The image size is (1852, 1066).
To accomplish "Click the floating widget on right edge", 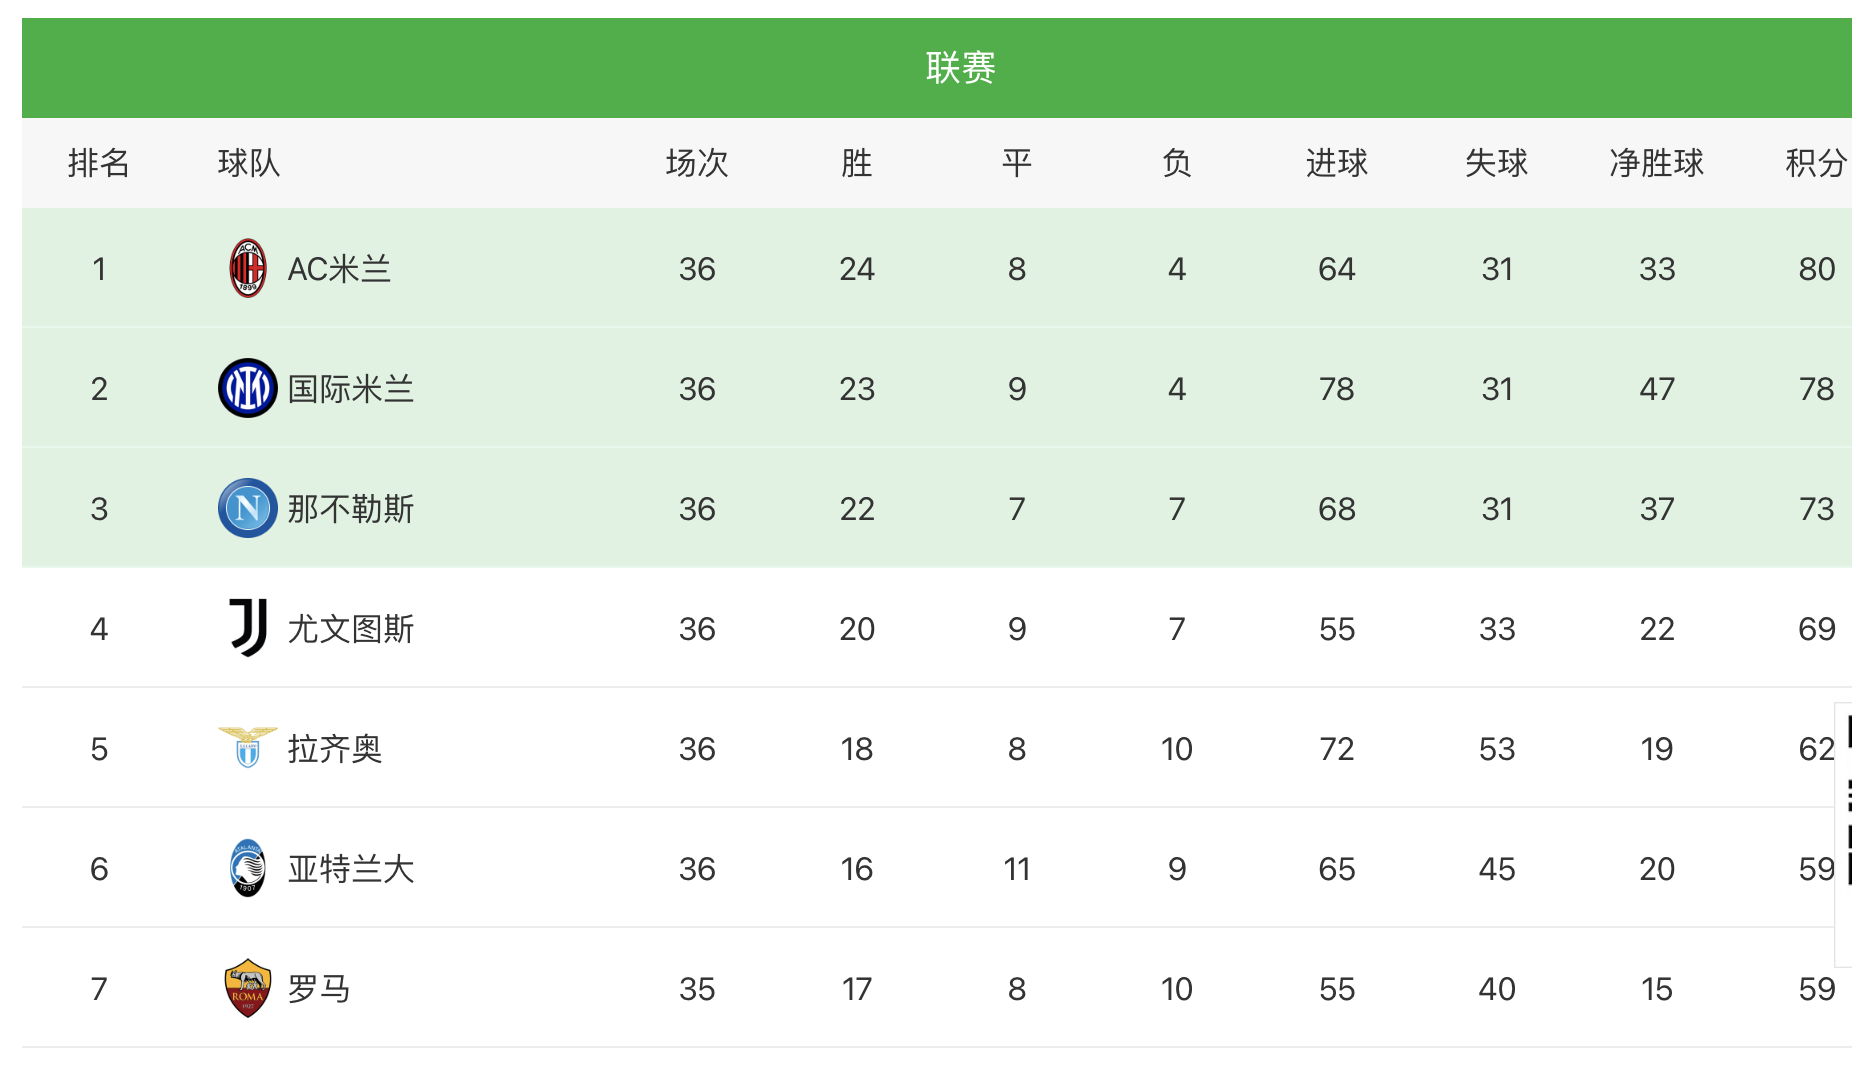I will (1846, 834).
